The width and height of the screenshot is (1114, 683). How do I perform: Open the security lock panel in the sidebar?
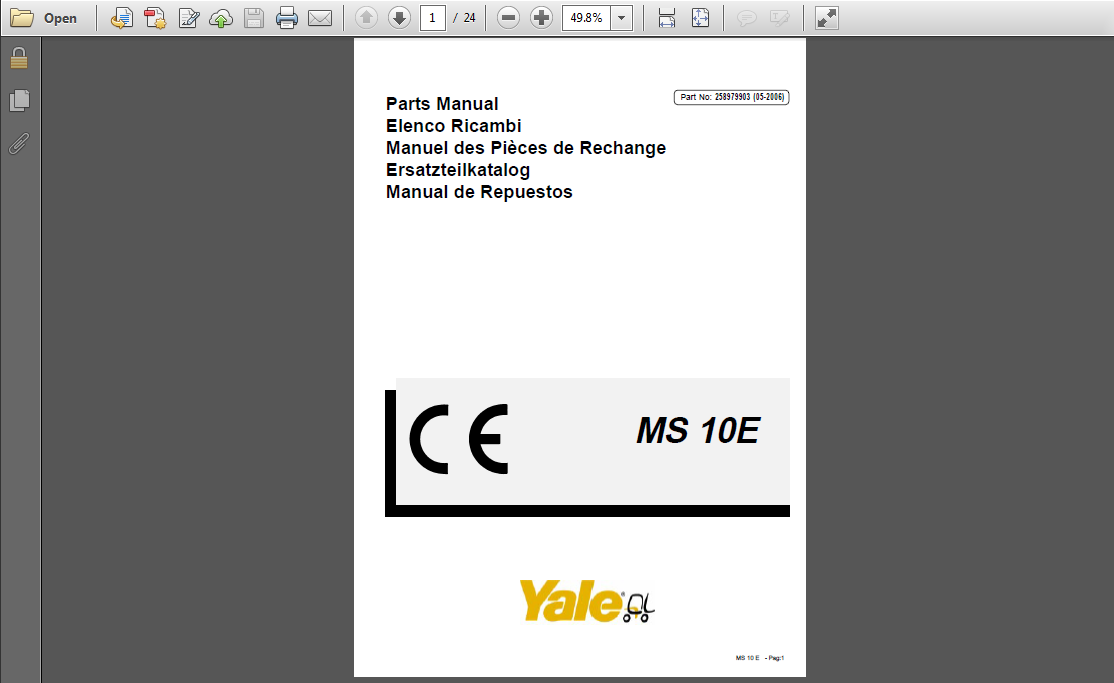click(19, 58)
